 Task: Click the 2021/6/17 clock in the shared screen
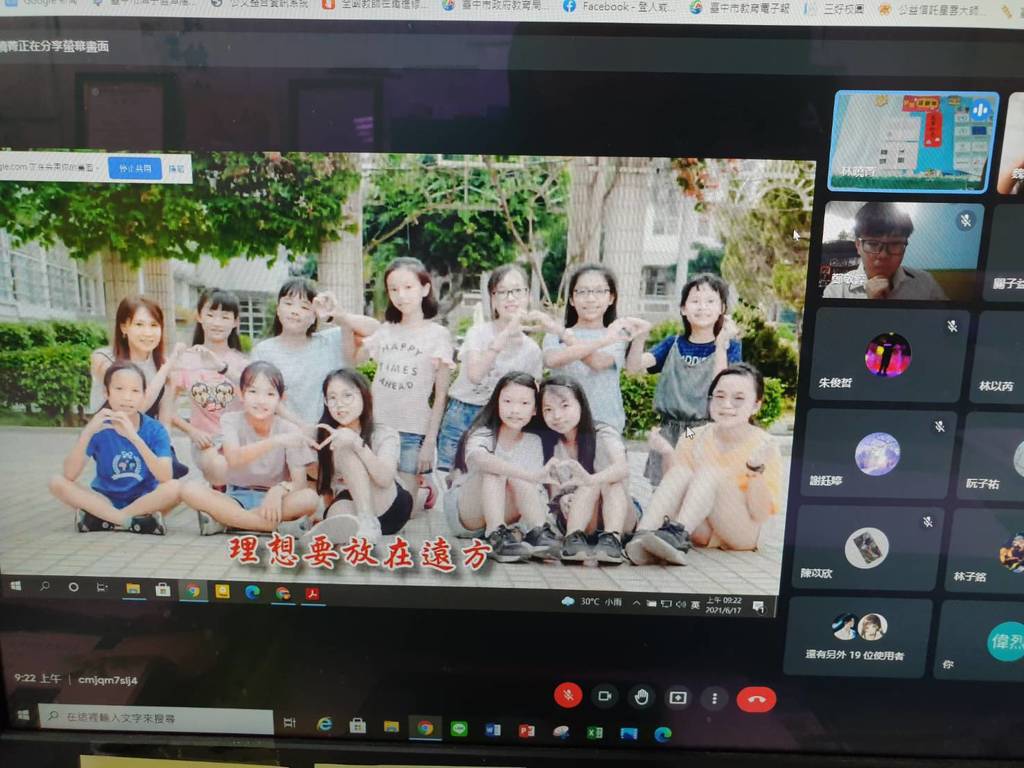tap(724, 605)
